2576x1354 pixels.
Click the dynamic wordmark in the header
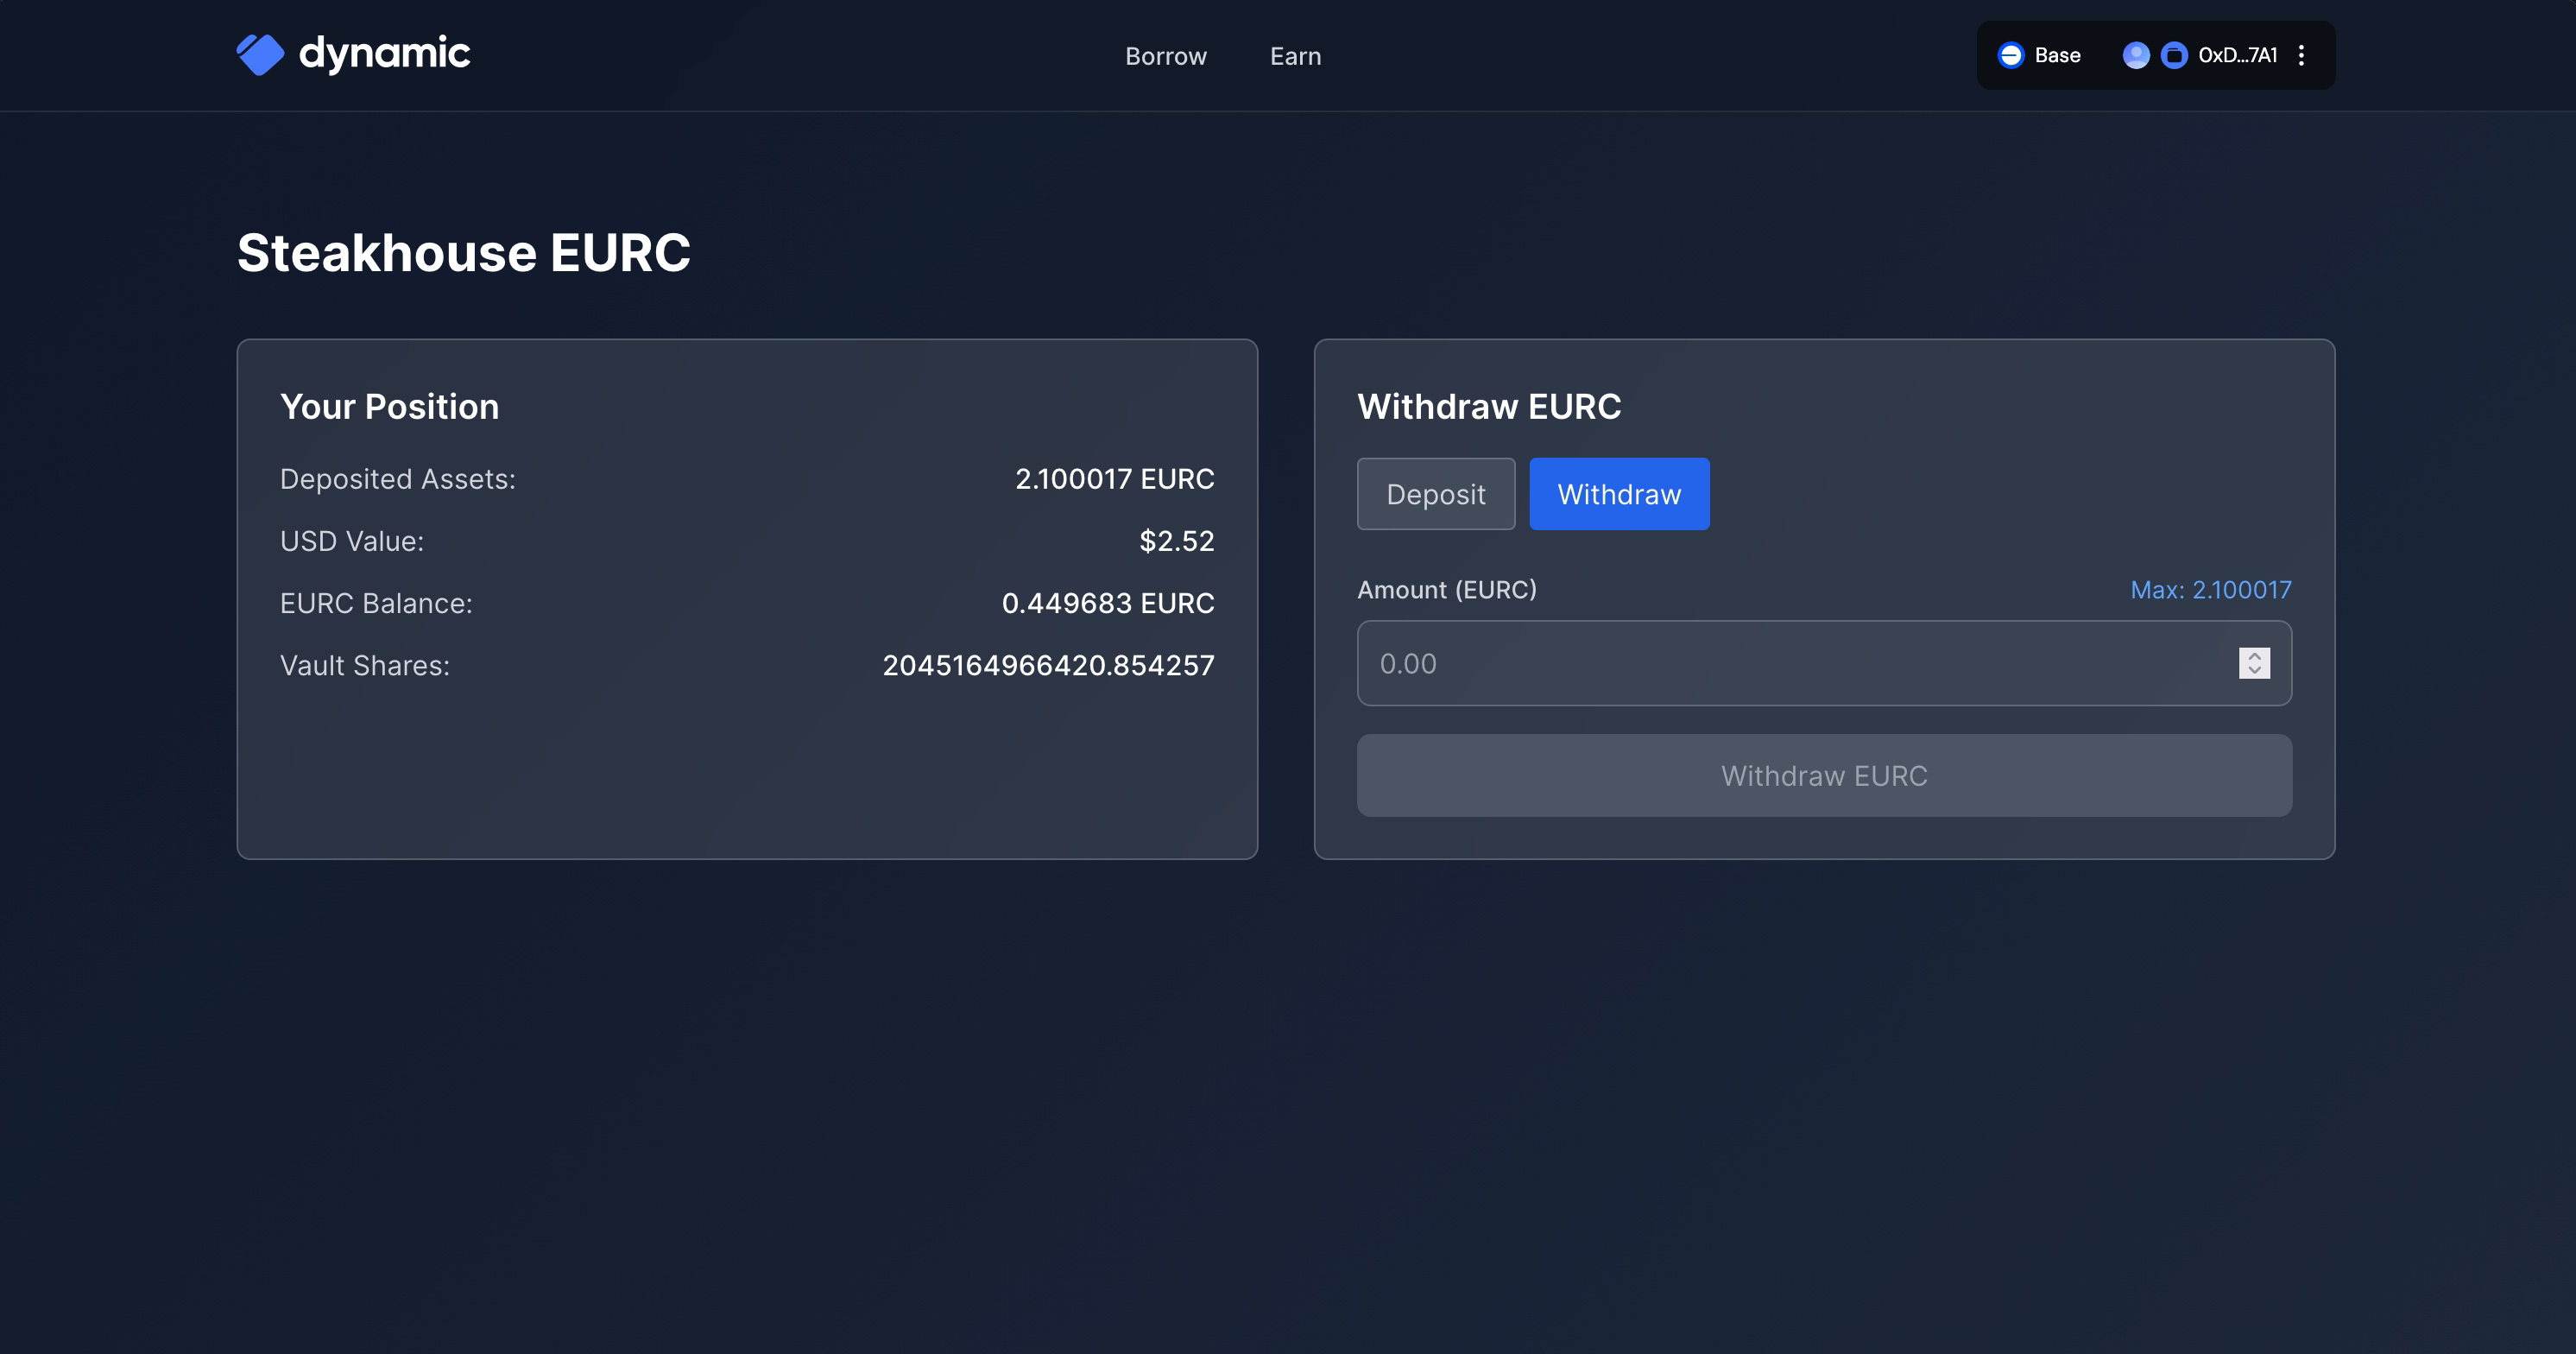[384, 54]
